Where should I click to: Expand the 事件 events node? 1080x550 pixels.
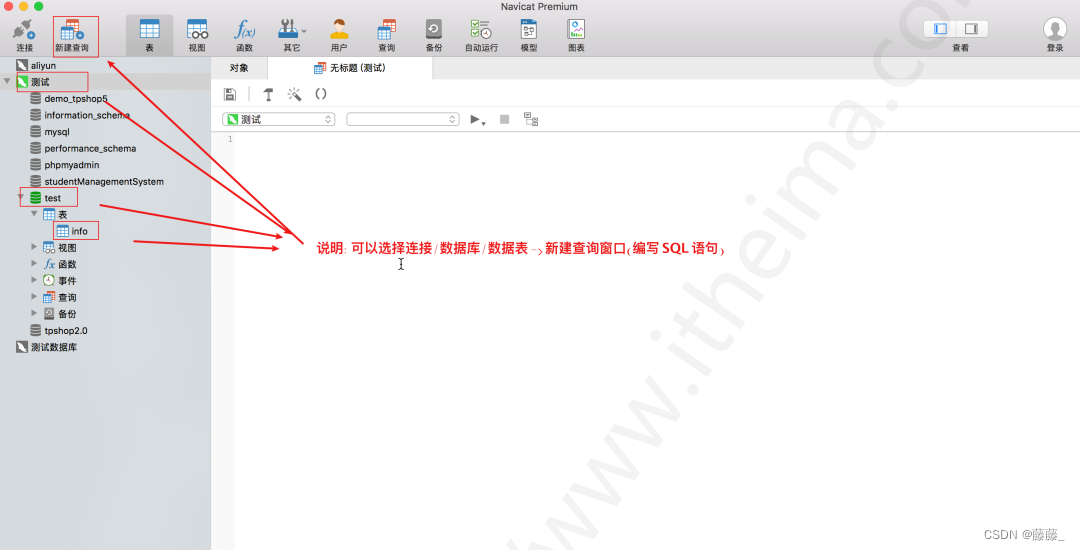34,279
